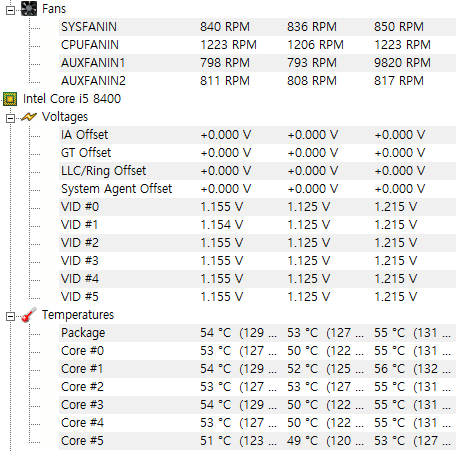Viewport: 456px width, 451px height.
Task: Click the CPU chip icon for Intel Core i5
Action: [10, 99]
